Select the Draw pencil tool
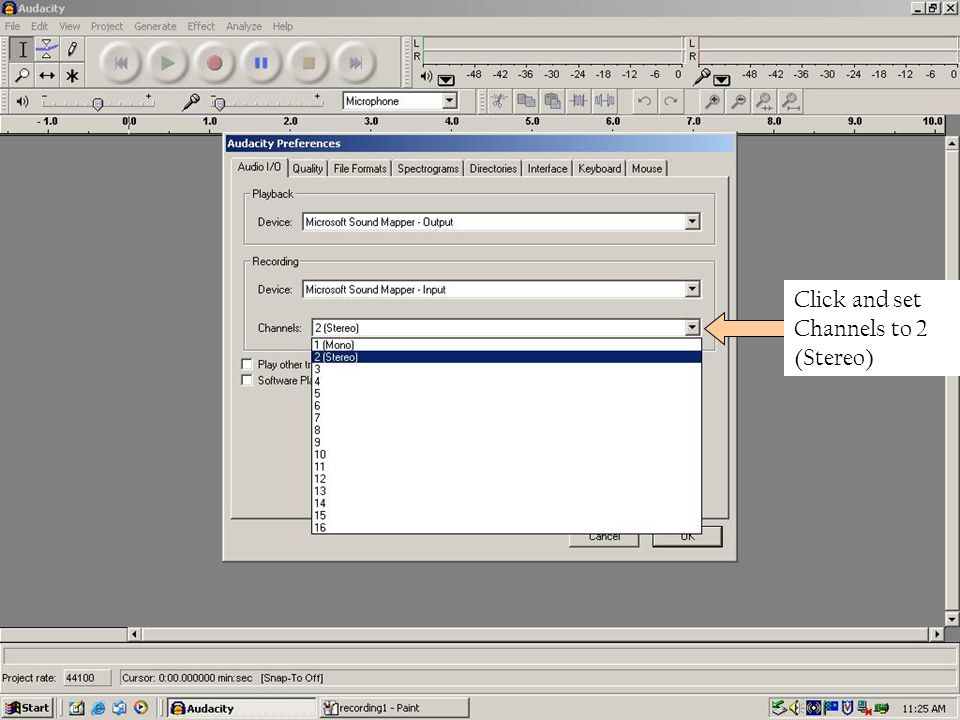The width and height of the screenshot is (960, 720). [72, 49]
